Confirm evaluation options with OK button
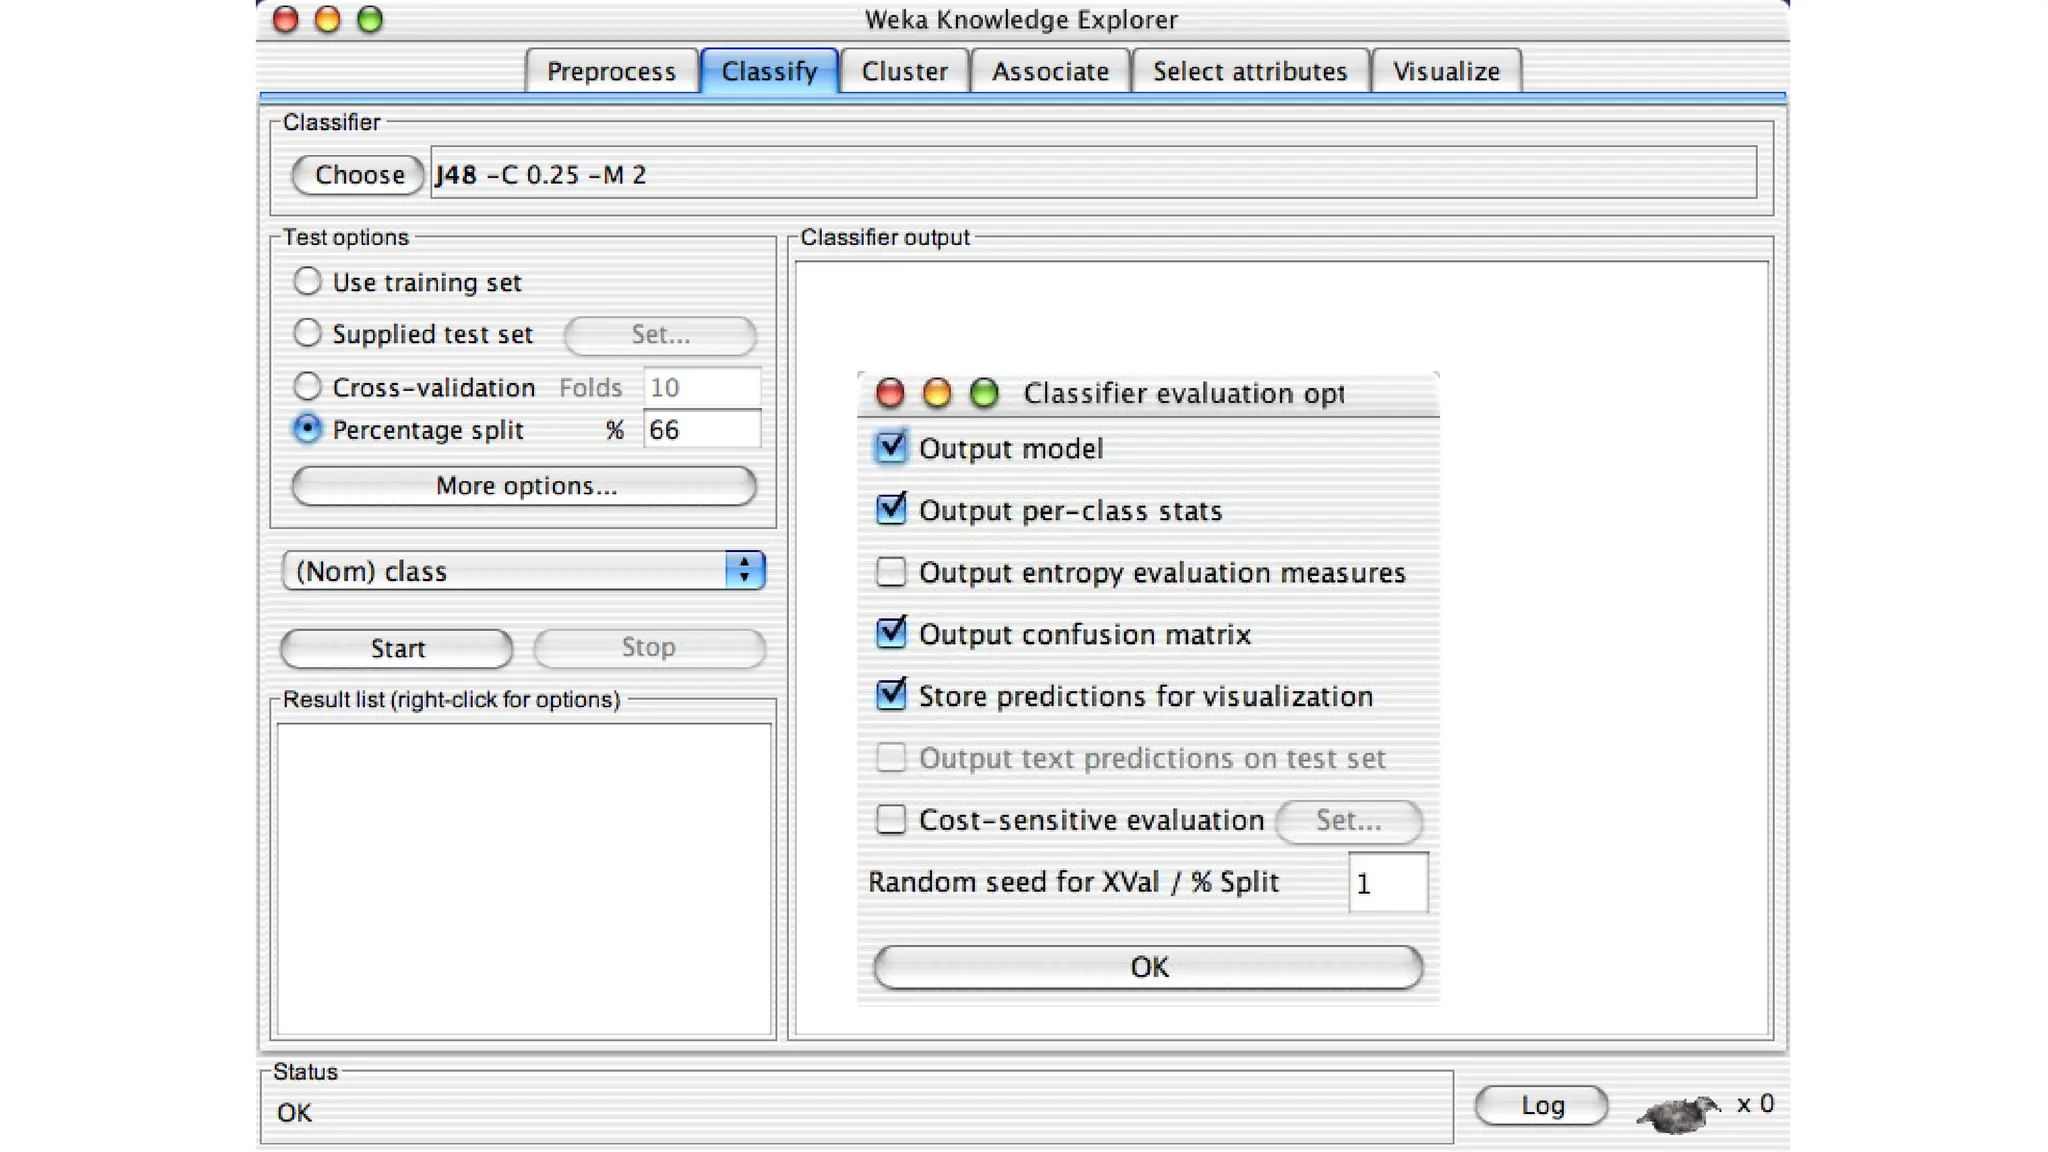 1148,967
